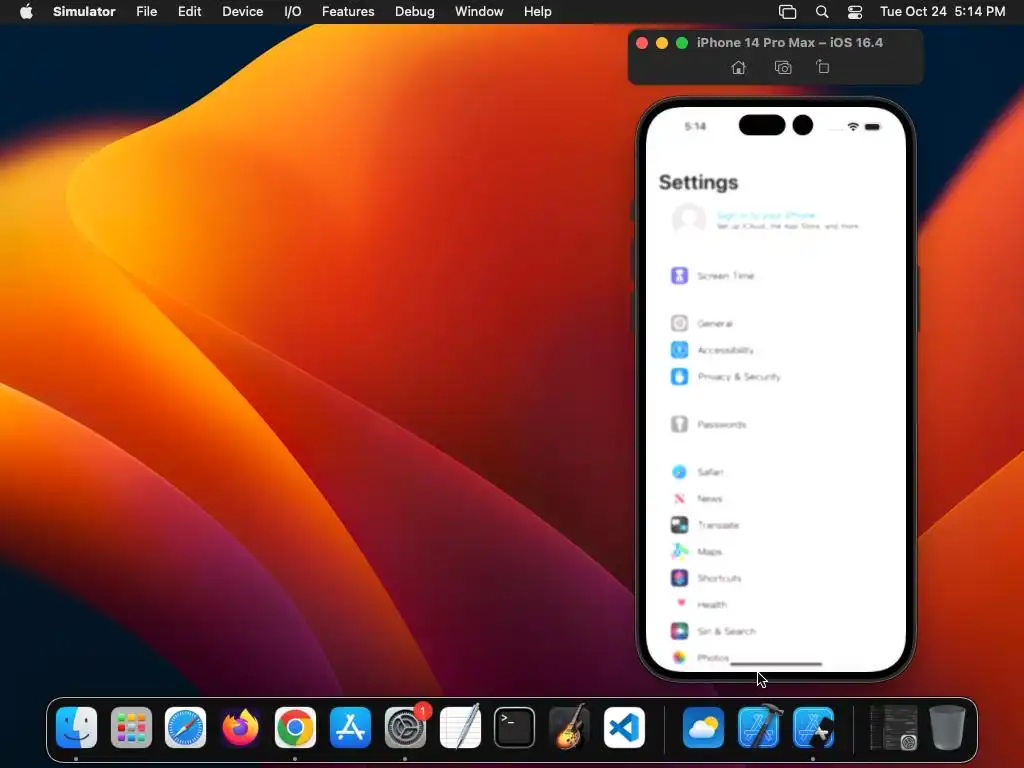The width and height of the screenshot is (1024, 768).
Task: Open News settings icon
Action: pyautogui.click(x=679, y=498)
